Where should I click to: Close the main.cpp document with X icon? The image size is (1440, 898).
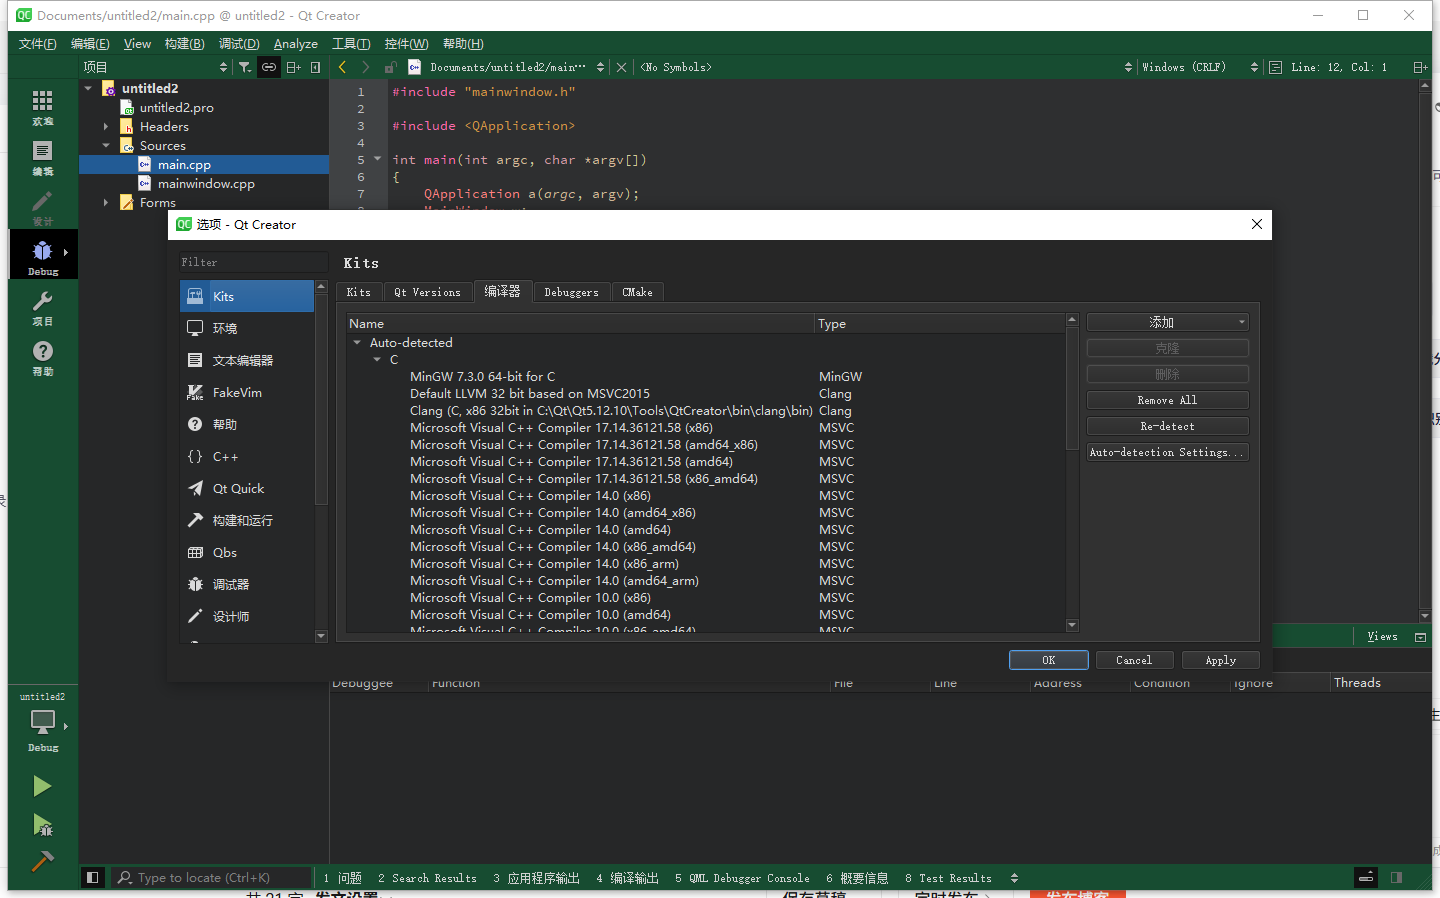[x=621, y=67]
